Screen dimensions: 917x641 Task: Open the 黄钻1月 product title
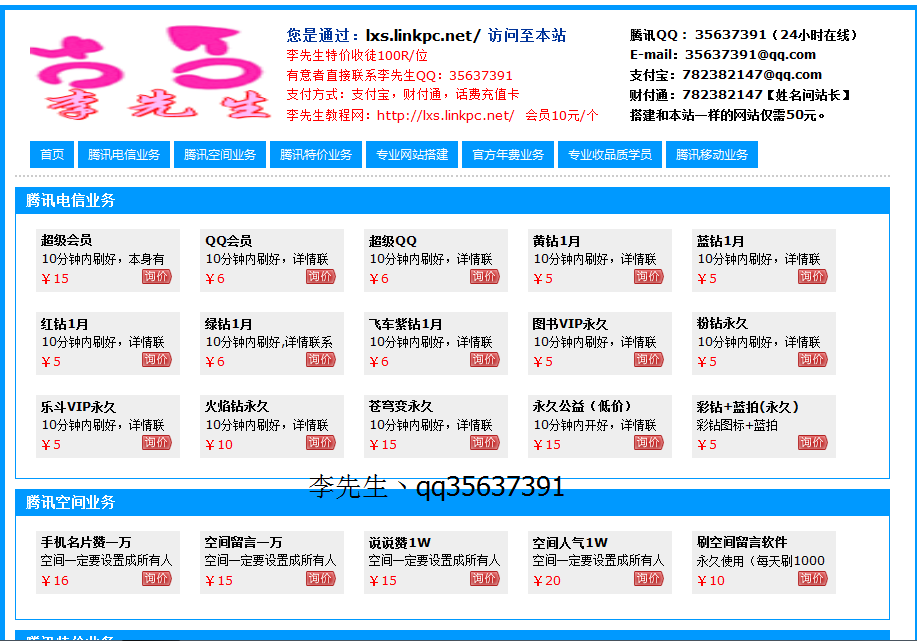tap(556, 240)
